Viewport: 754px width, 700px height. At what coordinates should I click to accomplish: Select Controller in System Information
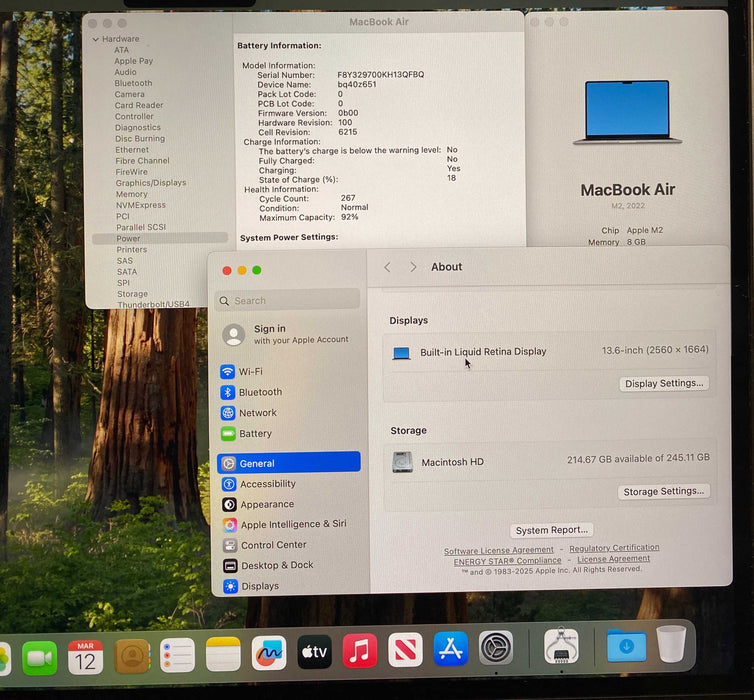point(134,116)
